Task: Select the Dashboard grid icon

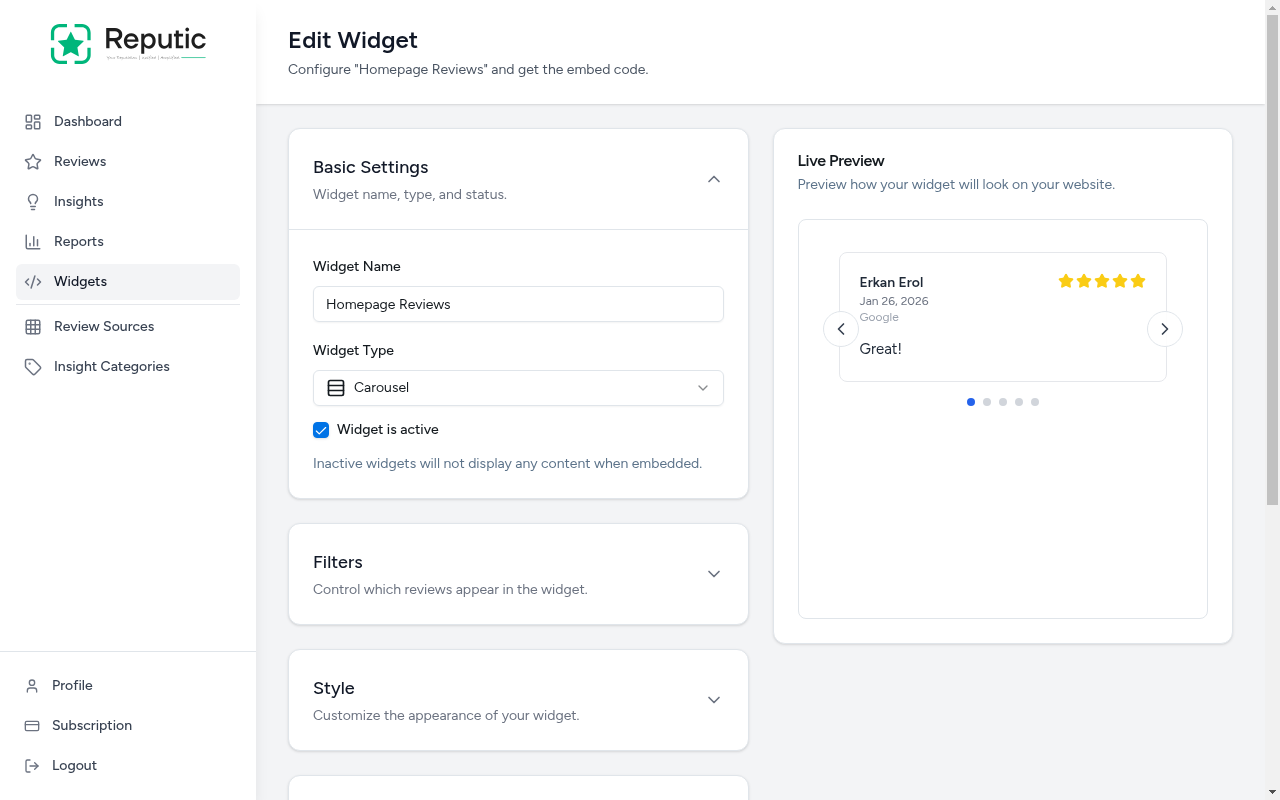Action: point(33,121)
